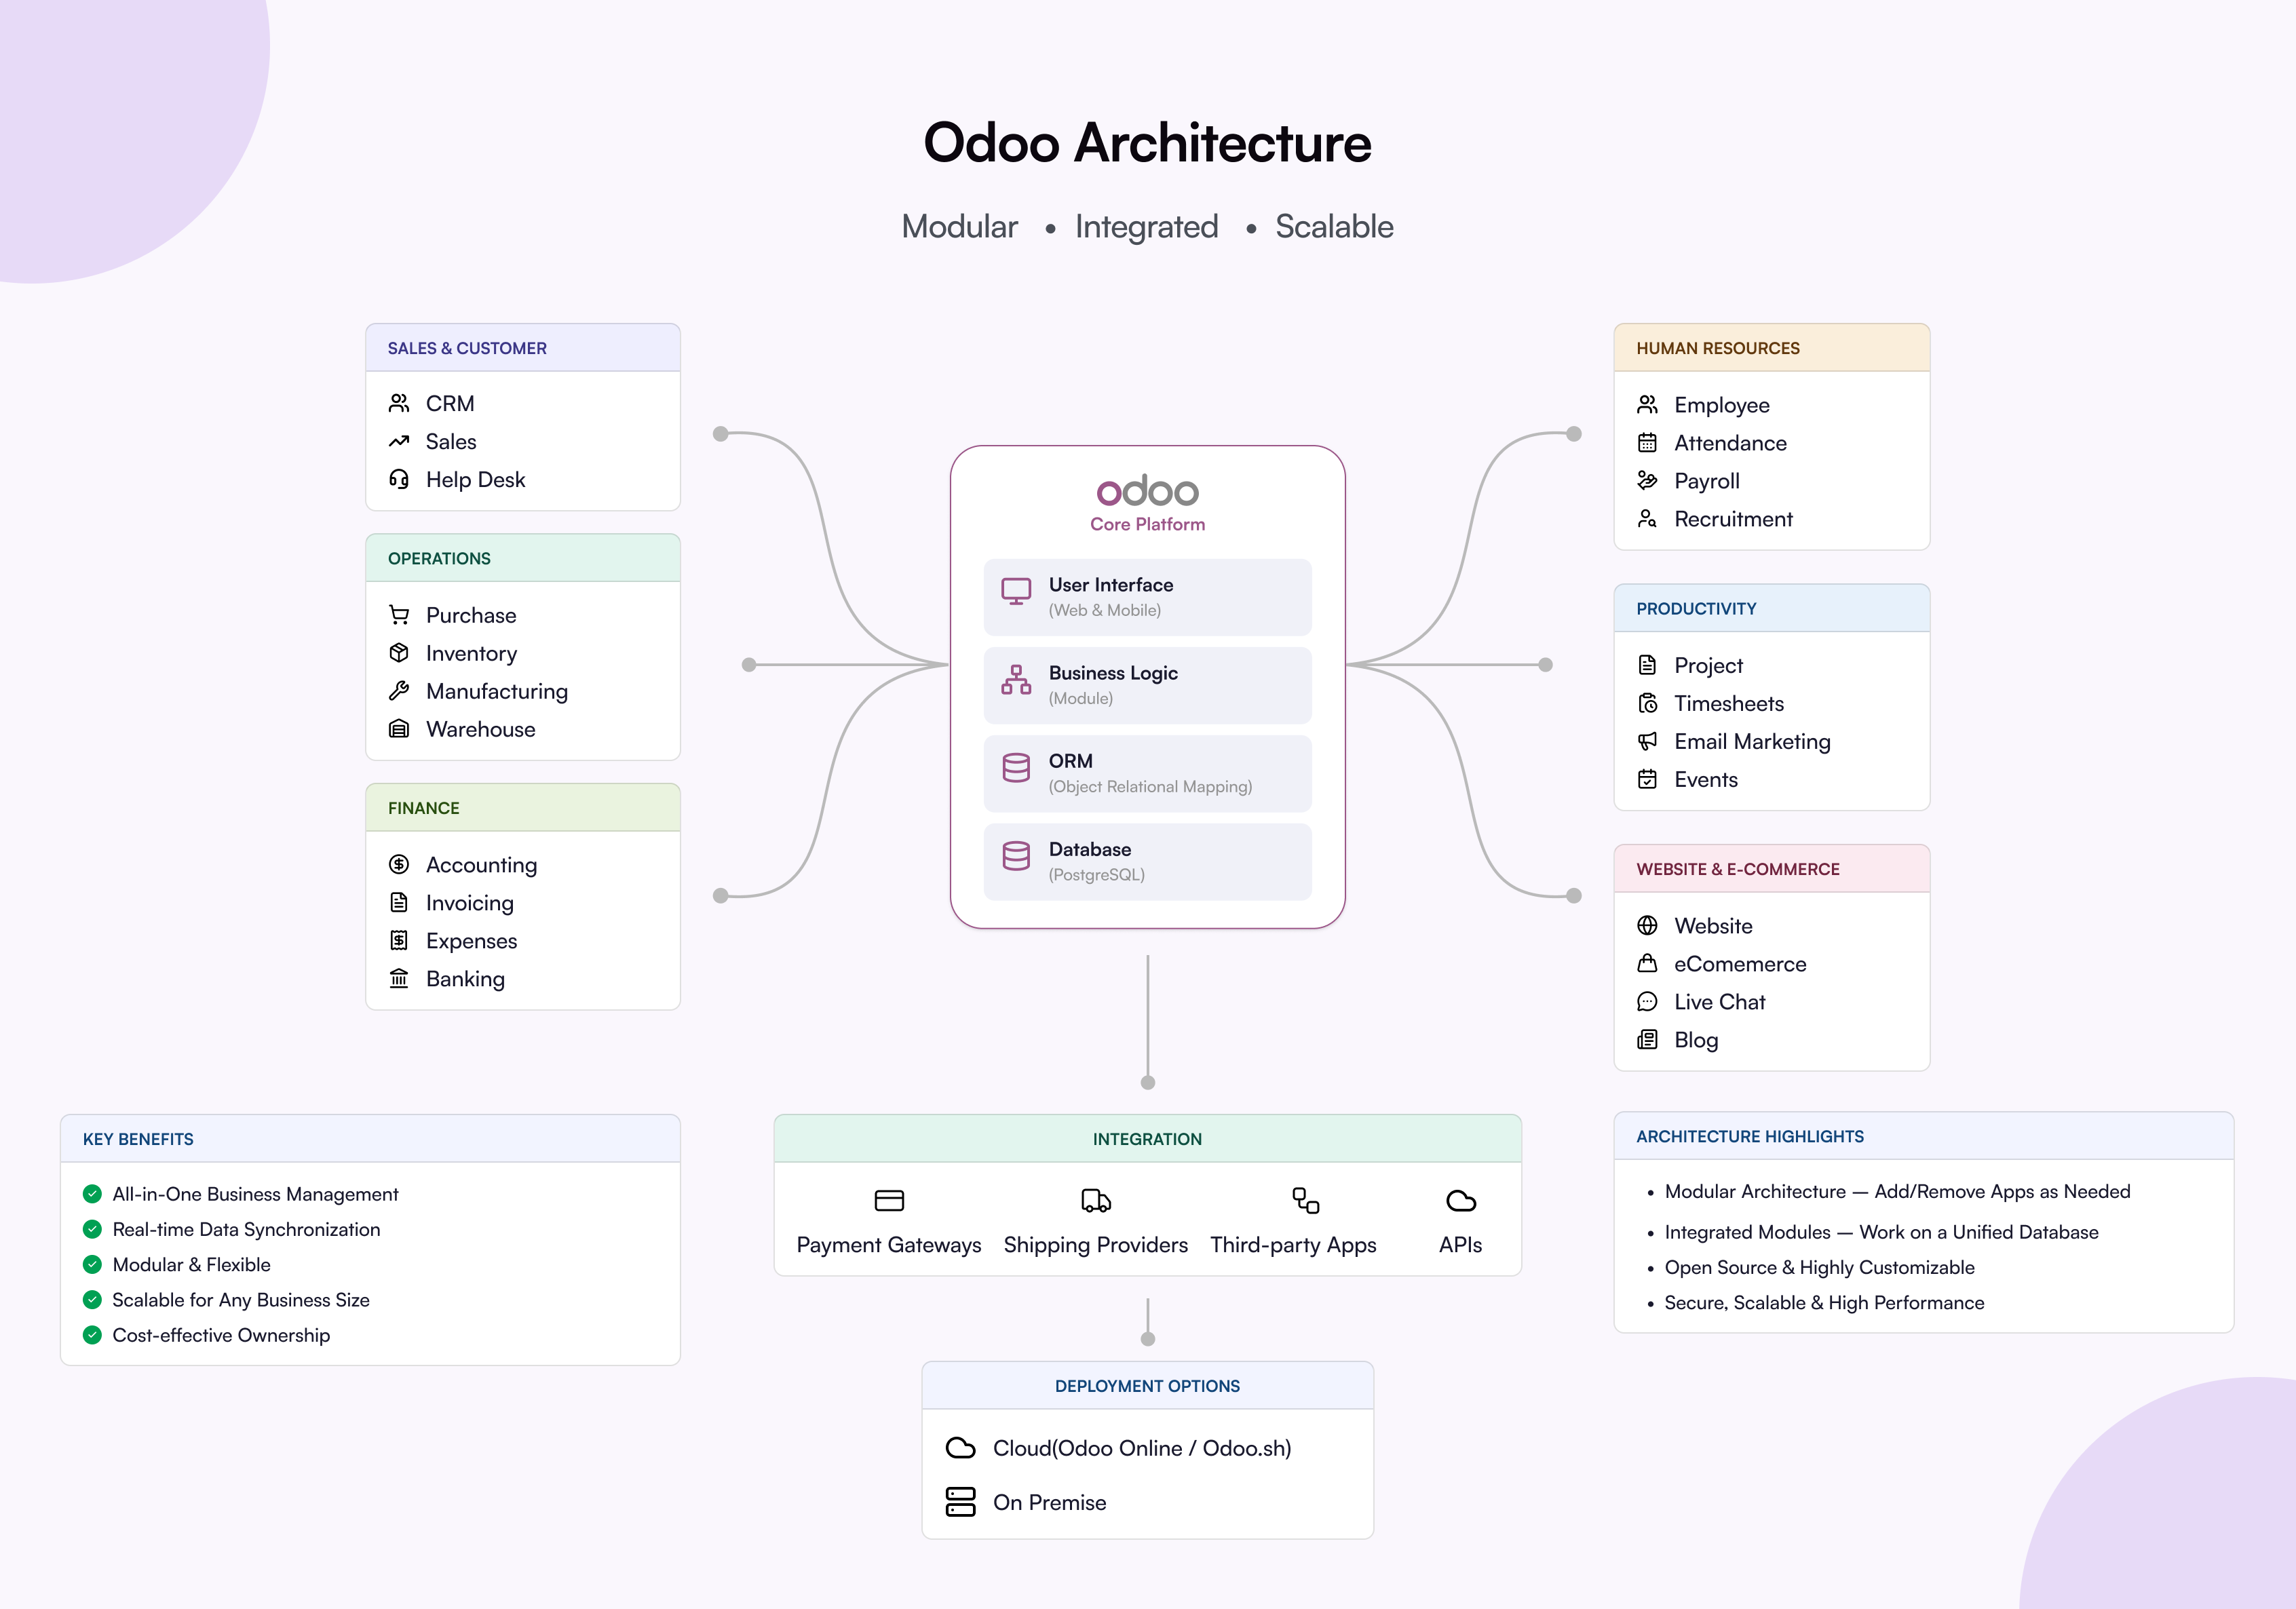Viewport: 2296px width, 1609px height.
Task: Click the On Premise server icon
Action: tap(960, 1502)
